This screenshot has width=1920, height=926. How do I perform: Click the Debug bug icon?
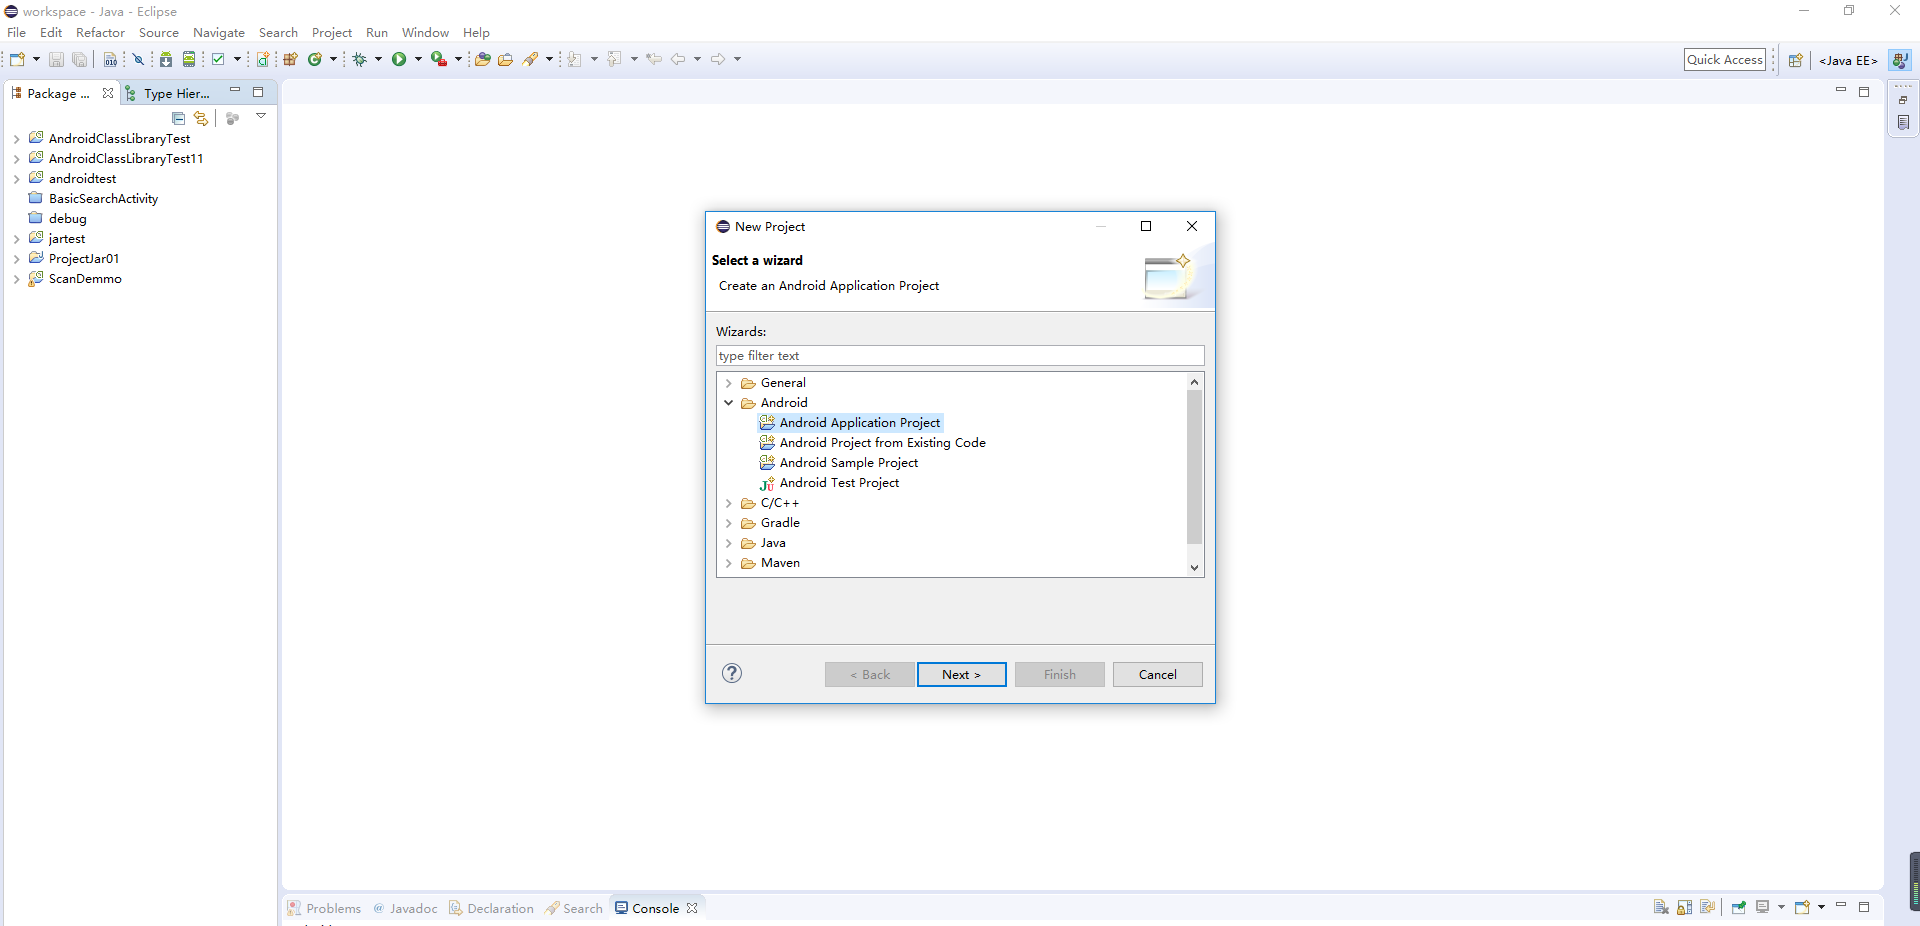(360, 60)
